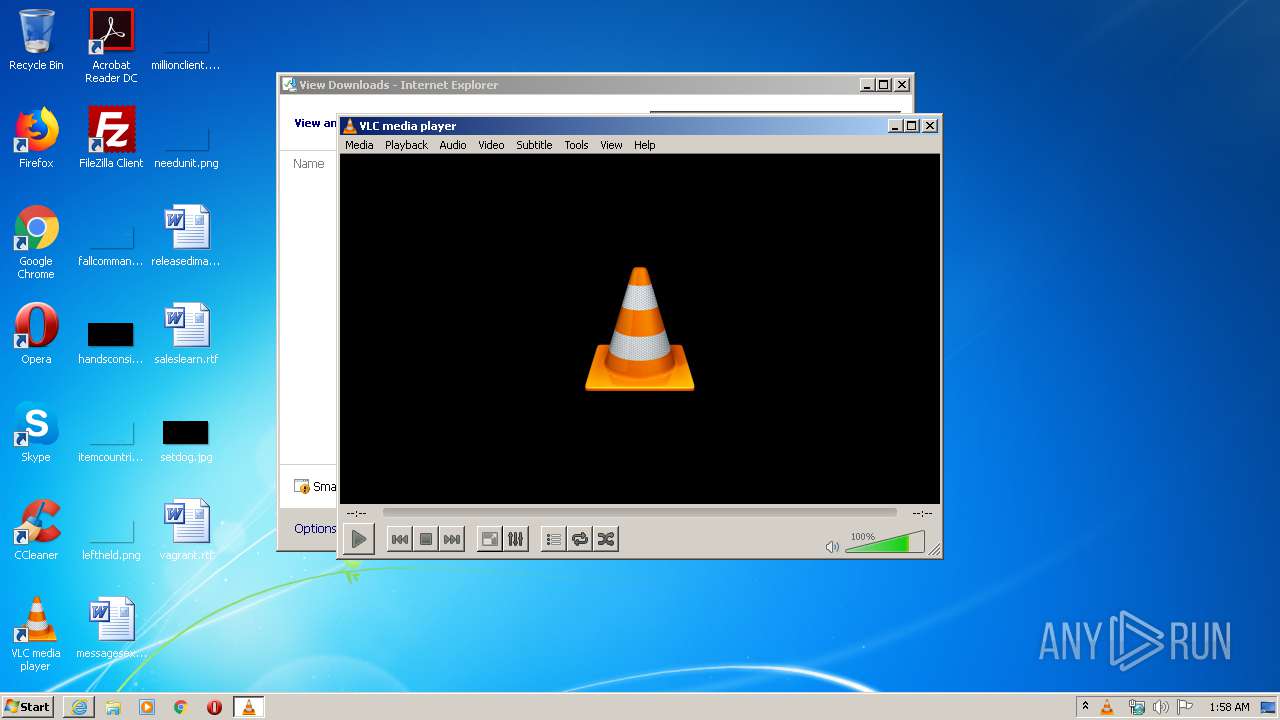Select vagrant.rtf desktop file

186,530
